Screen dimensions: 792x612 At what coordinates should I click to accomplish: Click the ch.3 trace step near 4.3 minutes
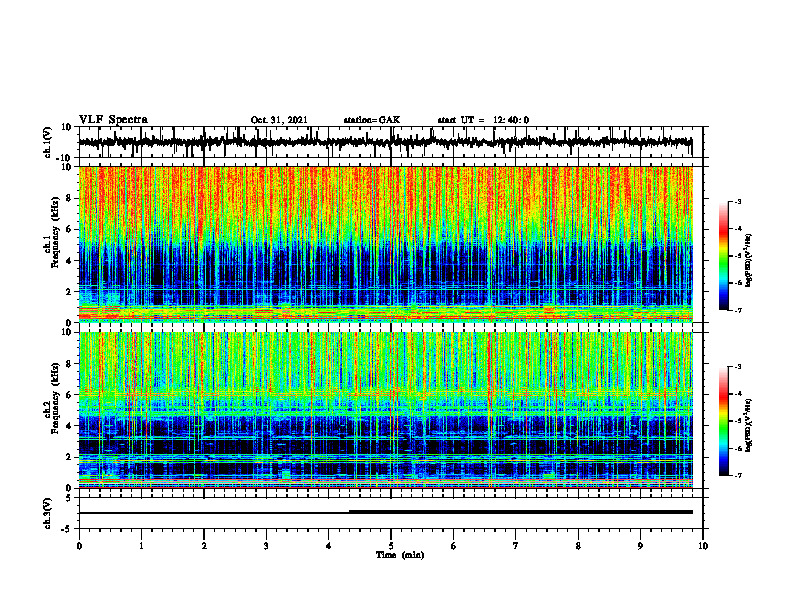[350, 512]
